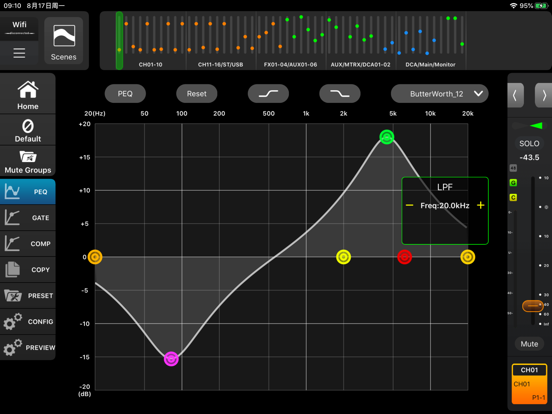This screenshot has height=414, width=552.
Task: Decrease LPF frequency with minus
Action: click(409, 205)
